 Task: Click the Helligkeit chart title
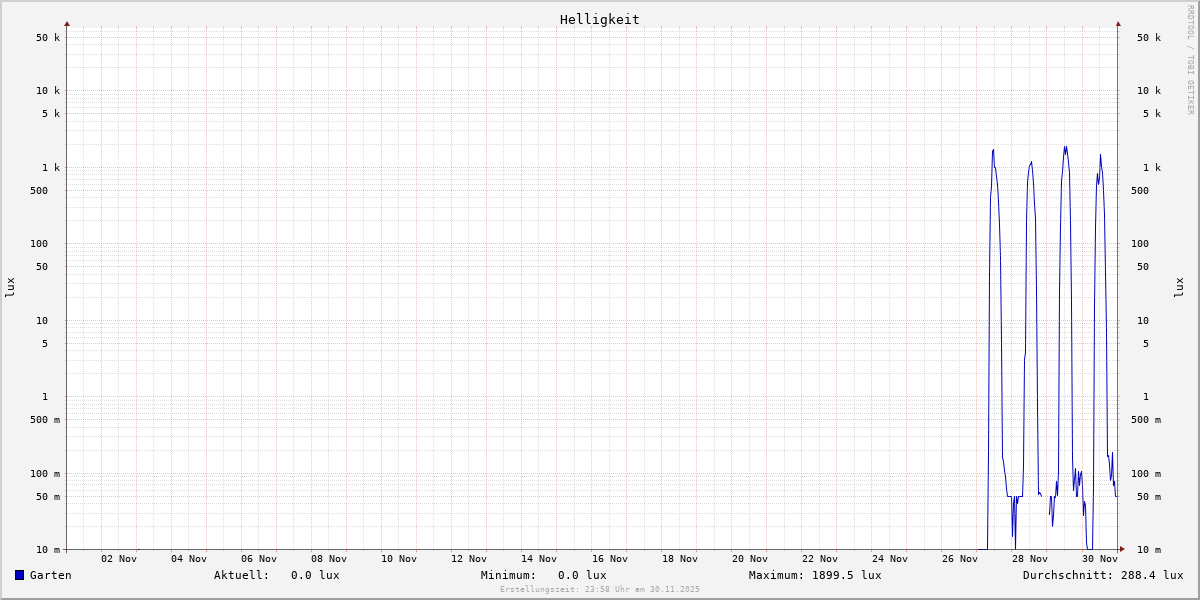pyautogui.click(x=599, y=19)
